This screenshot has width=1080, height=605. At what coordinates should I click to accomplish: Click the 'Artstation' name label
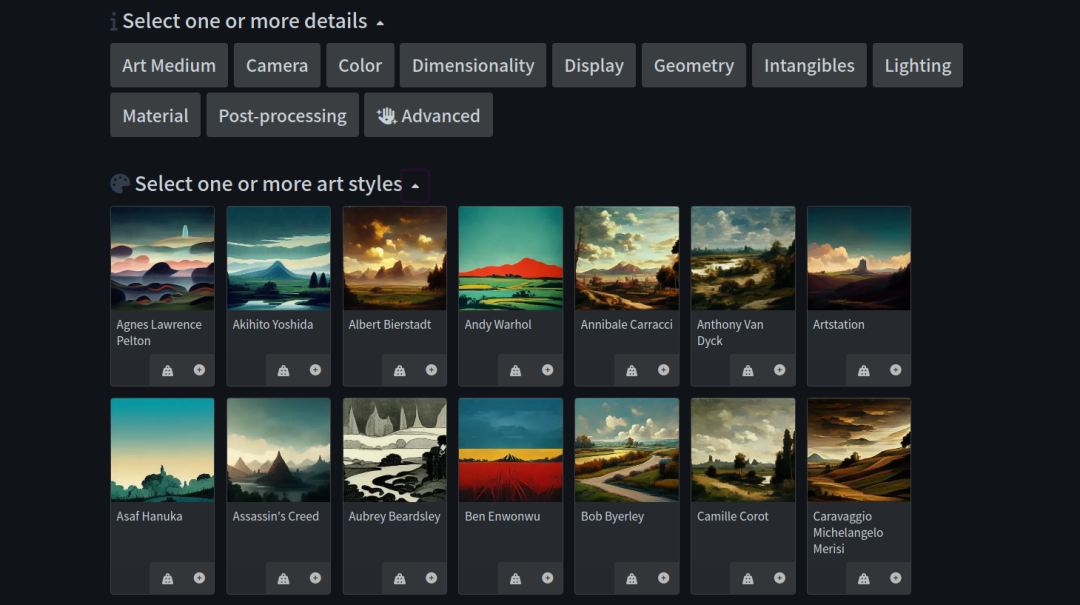point(838,325)
